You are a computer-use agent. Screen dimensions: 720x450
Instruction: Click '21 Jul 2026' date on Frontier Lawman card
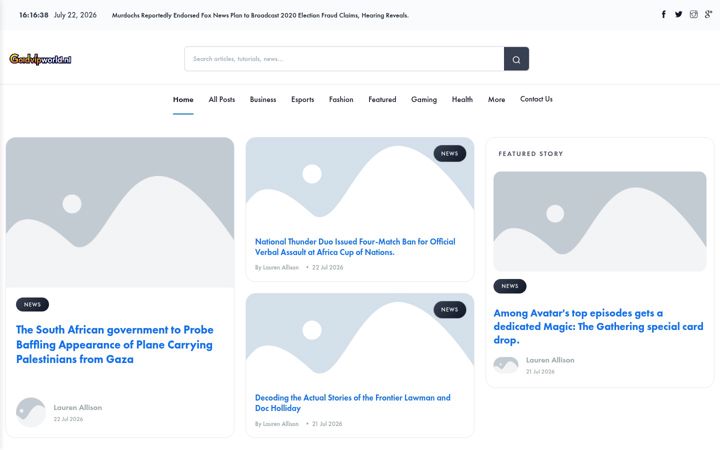(327, 423)
